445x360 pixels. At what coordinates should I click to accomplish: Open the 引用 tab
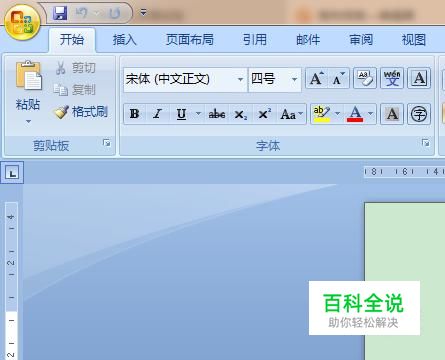coord(254,40)
